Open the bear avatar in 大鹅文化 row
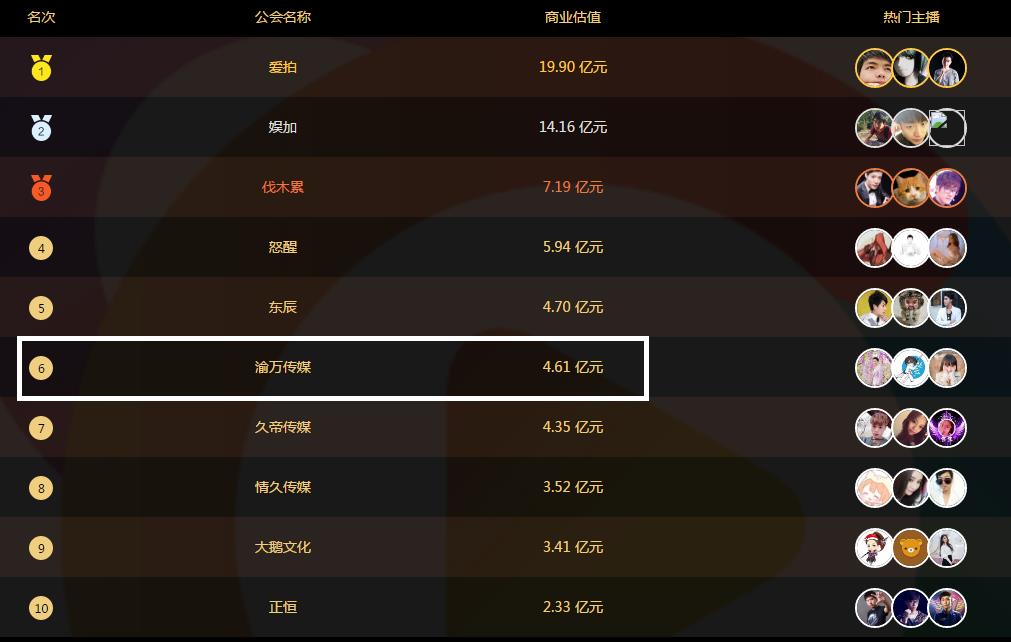This screenshot has width=1011, height=642. [911, 548]
